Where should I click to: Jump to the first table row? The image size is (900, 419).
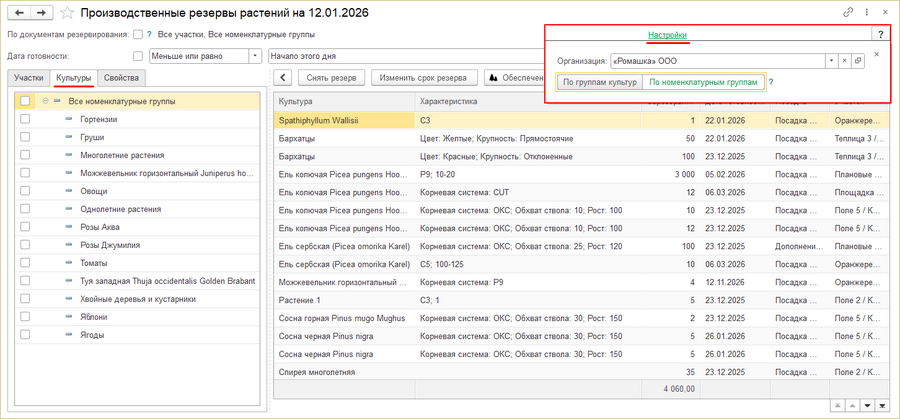(x=838, y=405)
